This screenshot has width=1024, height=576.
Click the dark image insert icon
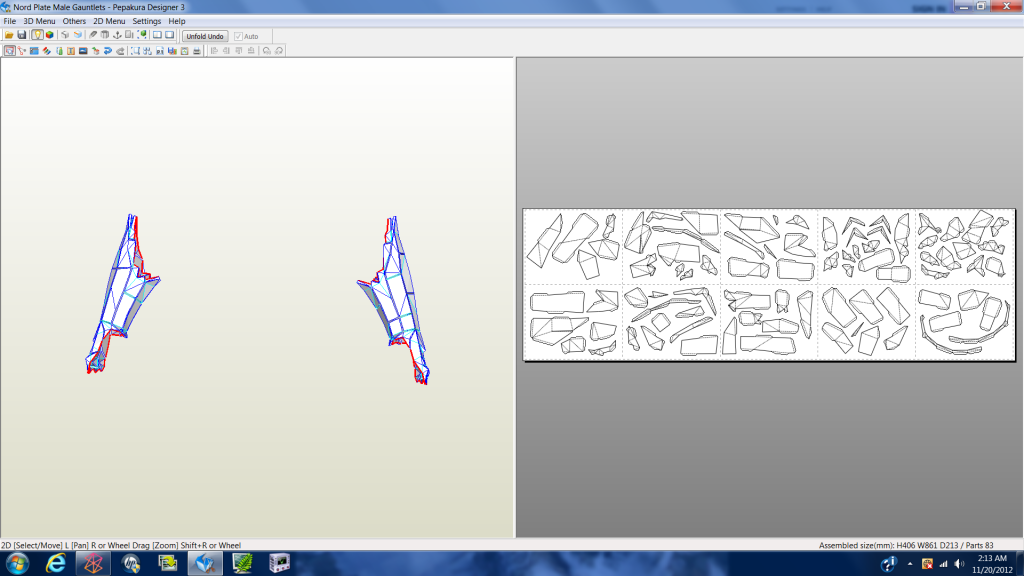pos(83,51)
